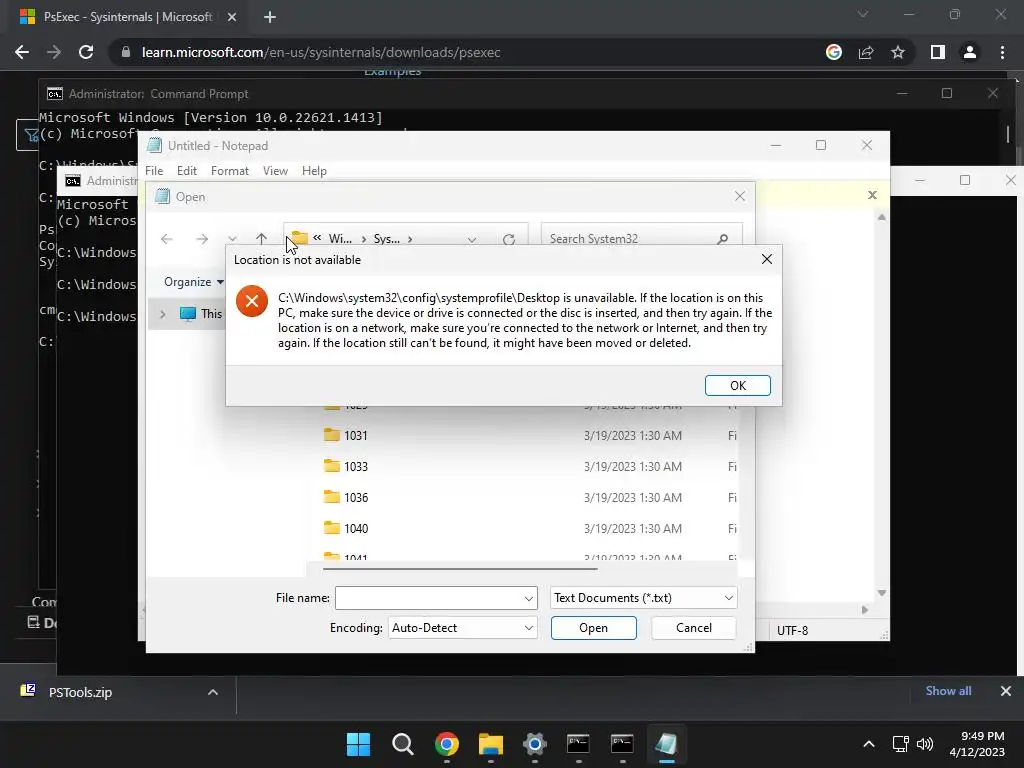The image size is (1024, 768).
Task: Reload the Chrome page
Action: click(x=86, y=52)
